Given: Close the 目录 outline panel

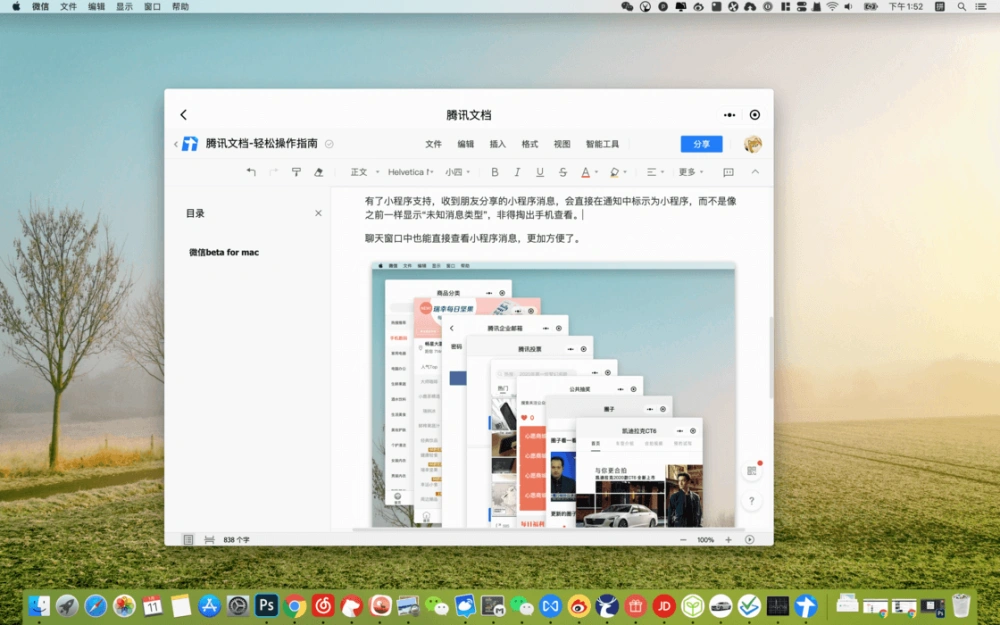Looking at the screenshot, I should pos(318,213).
